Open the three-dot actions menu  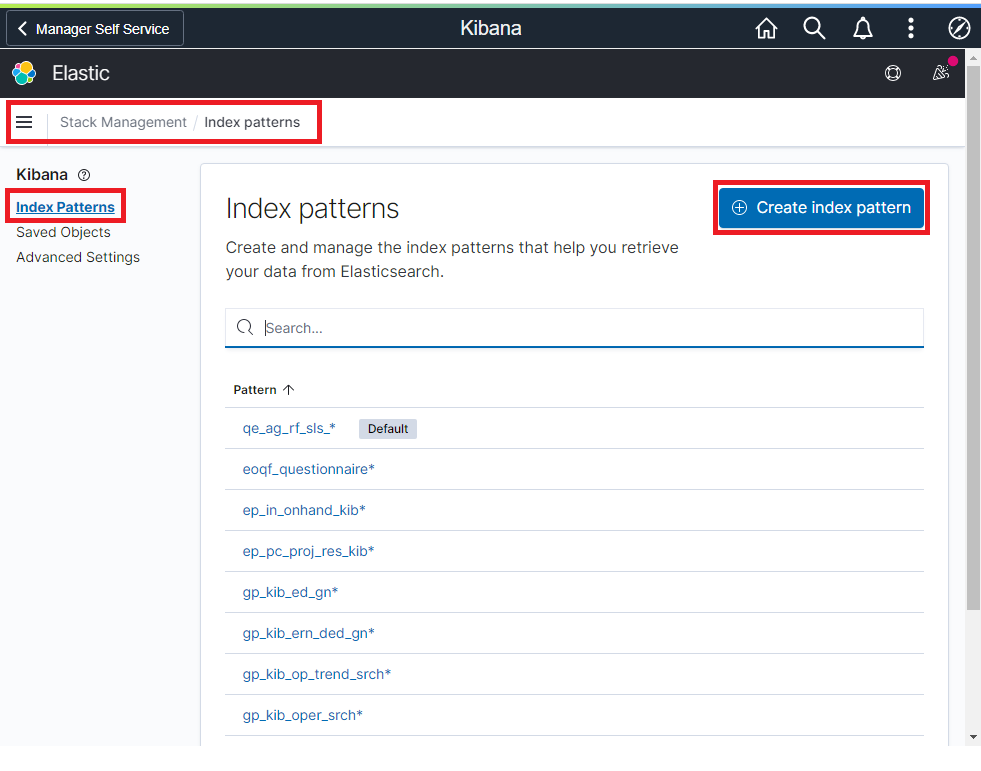coord(910,29)
